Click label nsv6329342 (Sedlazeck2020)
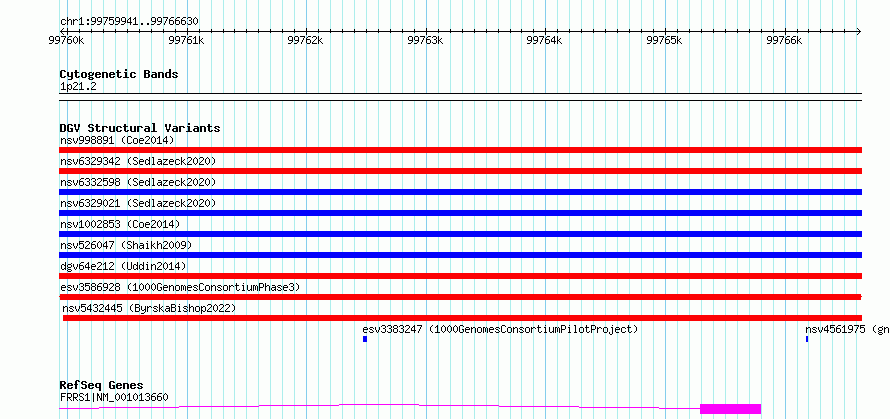 [x=138, y=161]
